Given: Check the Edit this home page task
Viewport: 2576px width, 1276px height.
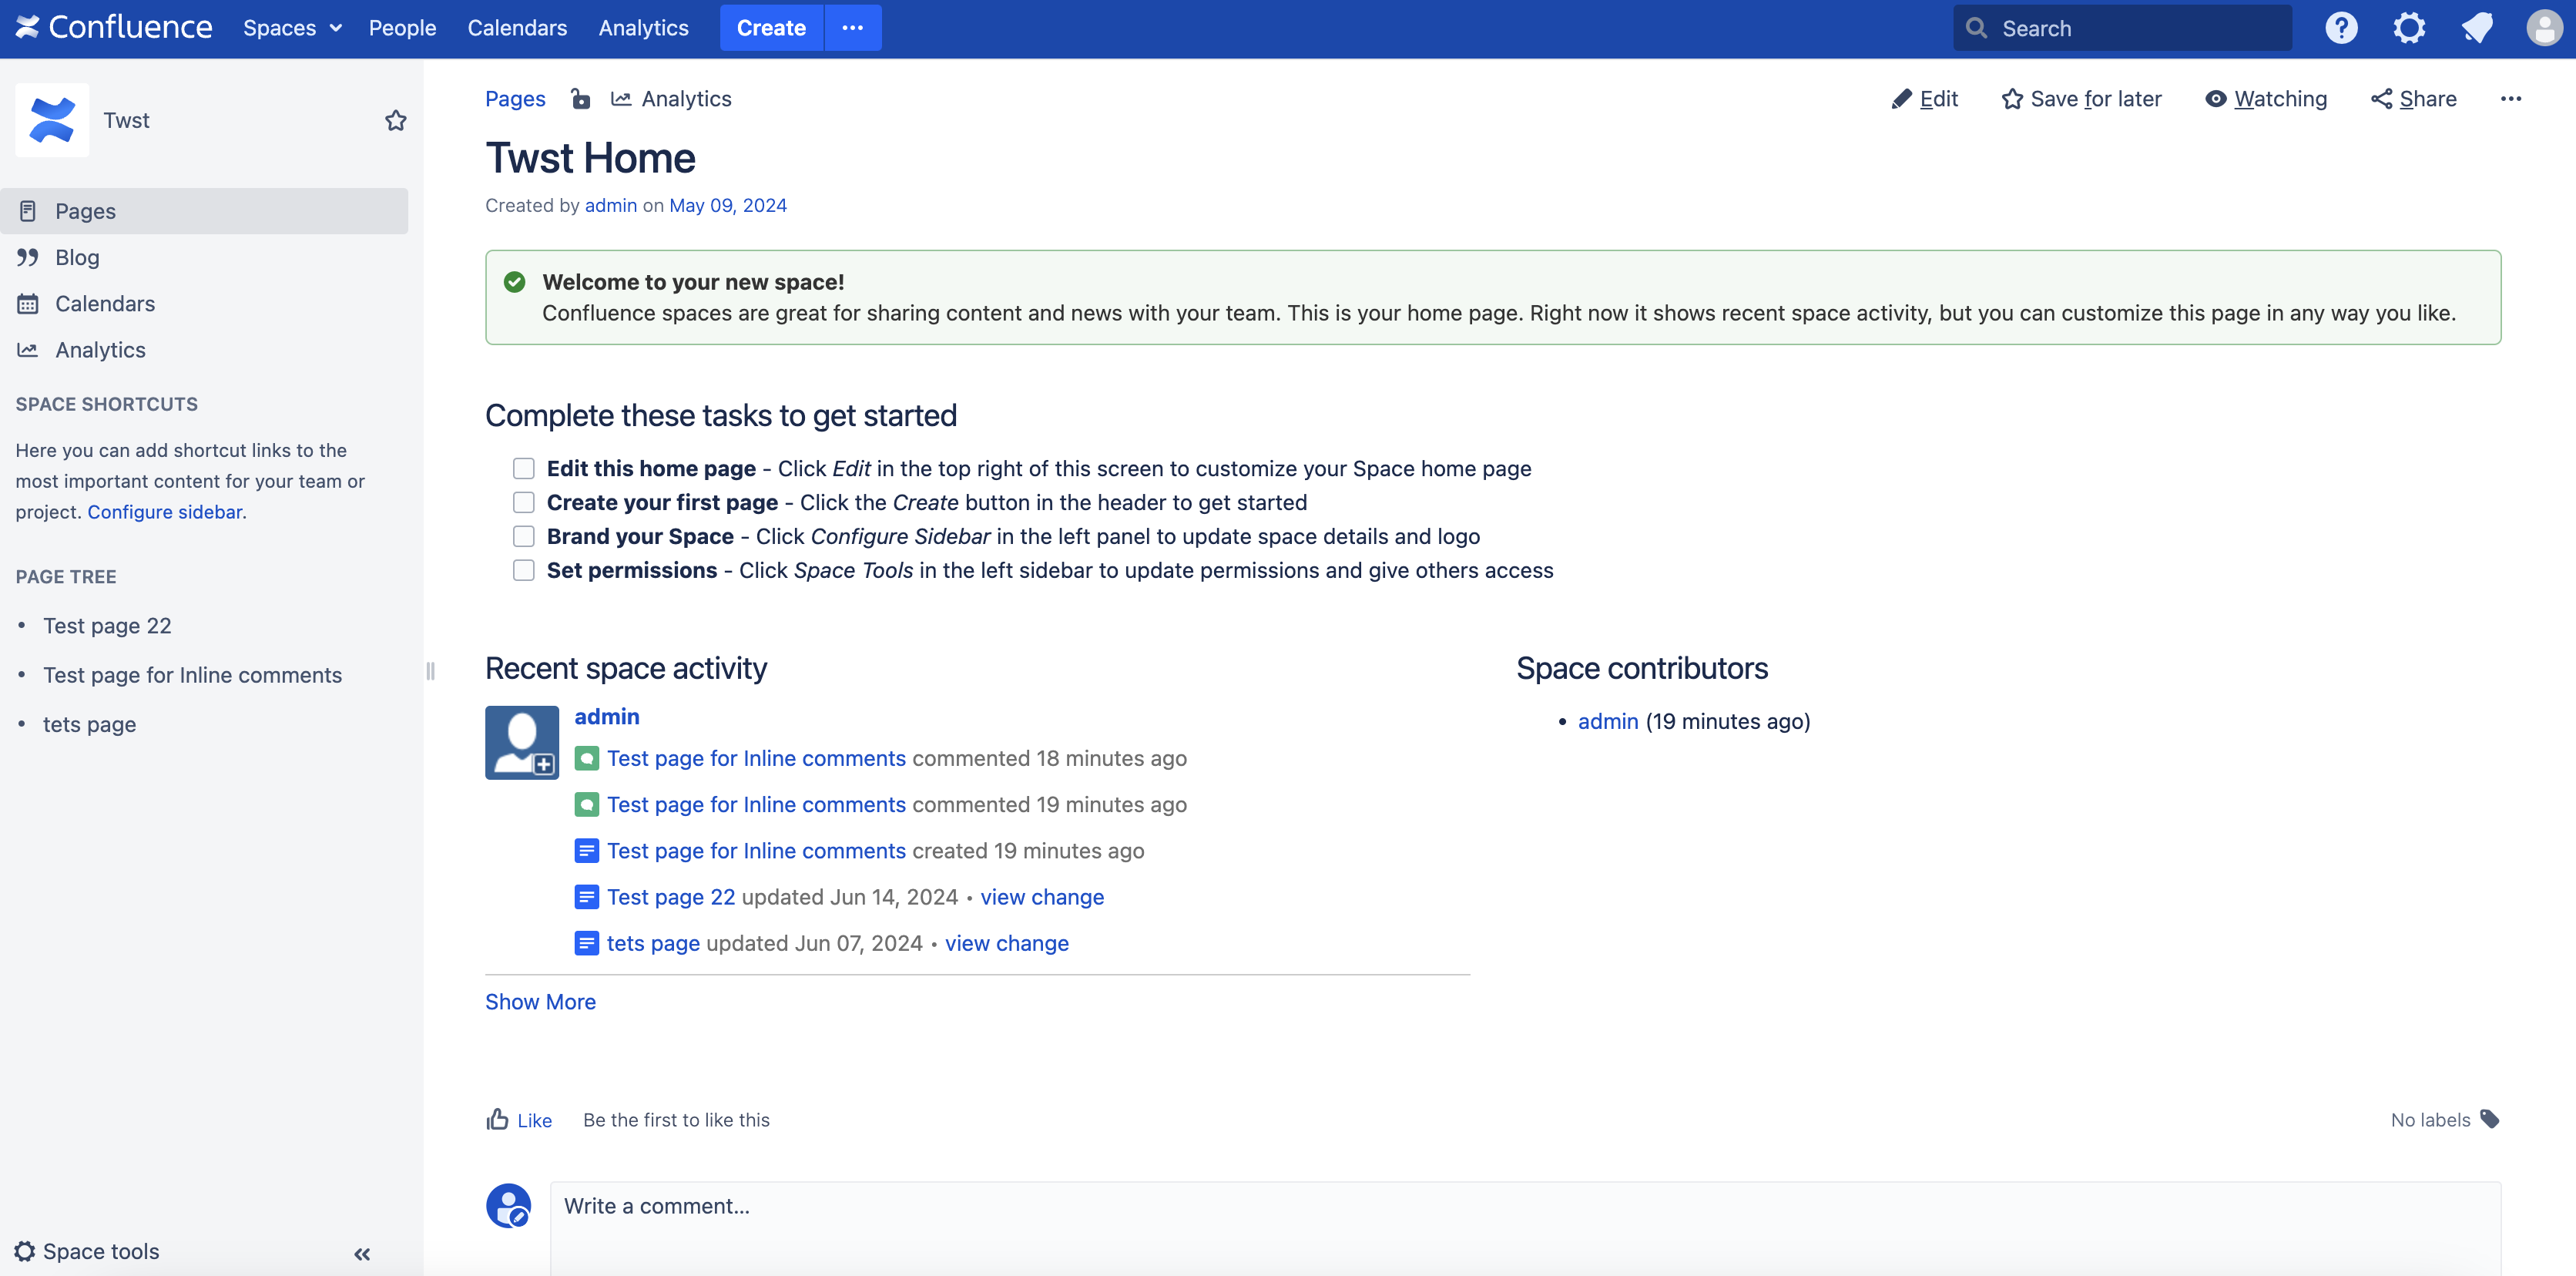Looking at the screenshot, I should pos(523,468).
